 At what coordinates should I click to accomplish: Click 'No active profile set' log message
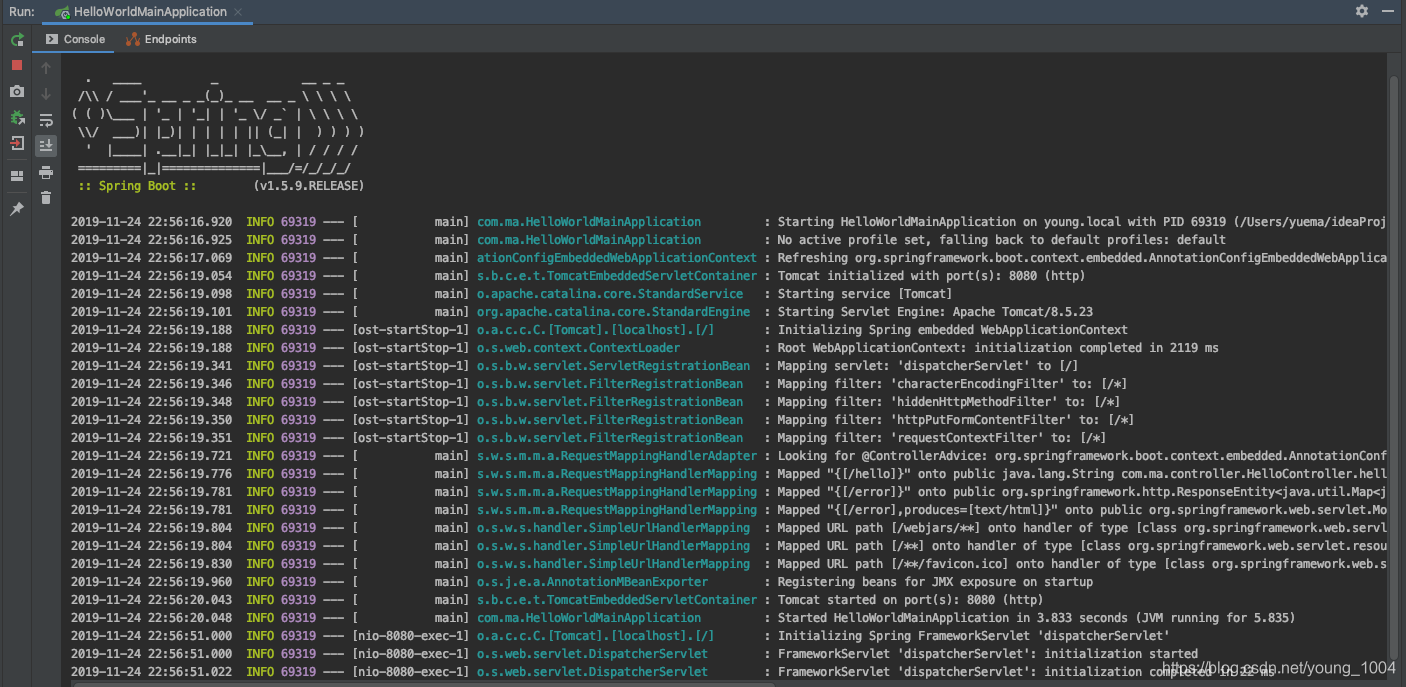coord(851,240)
